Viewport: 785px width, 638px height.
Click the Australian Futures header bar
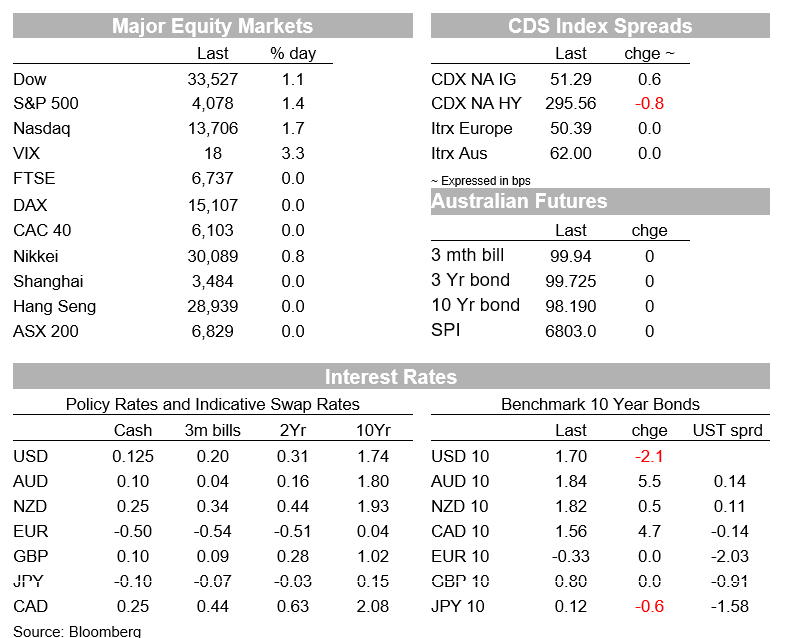click(x=600, y=201)
